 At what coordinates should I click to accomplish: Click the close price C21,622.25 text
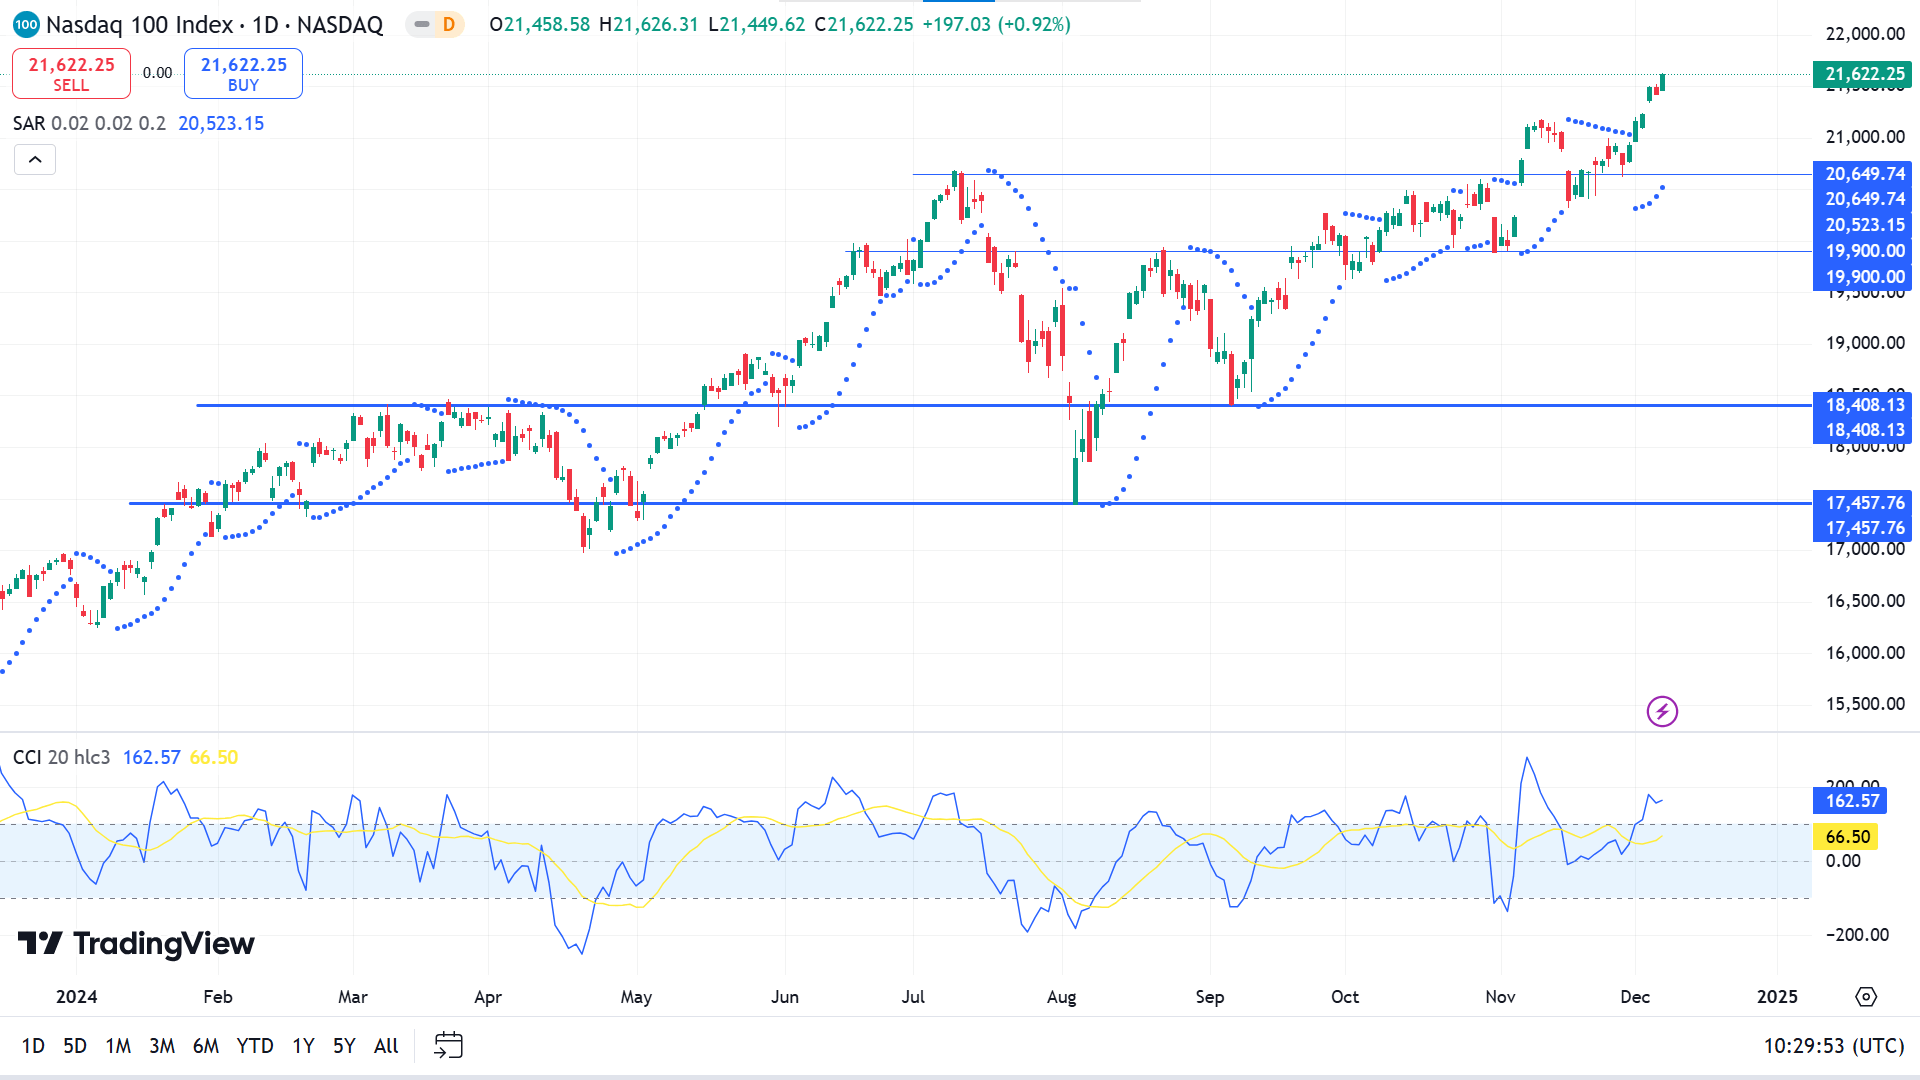coord(864,24)
